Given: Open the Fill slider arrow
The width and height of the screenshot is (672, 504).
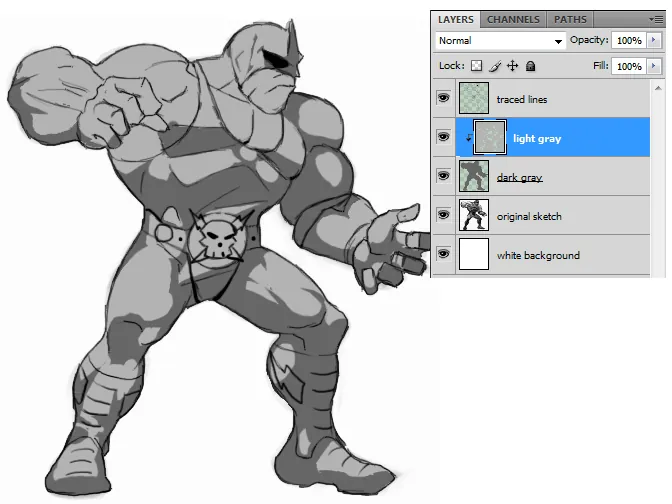Looking at the screenshot, I should [654, 66].
